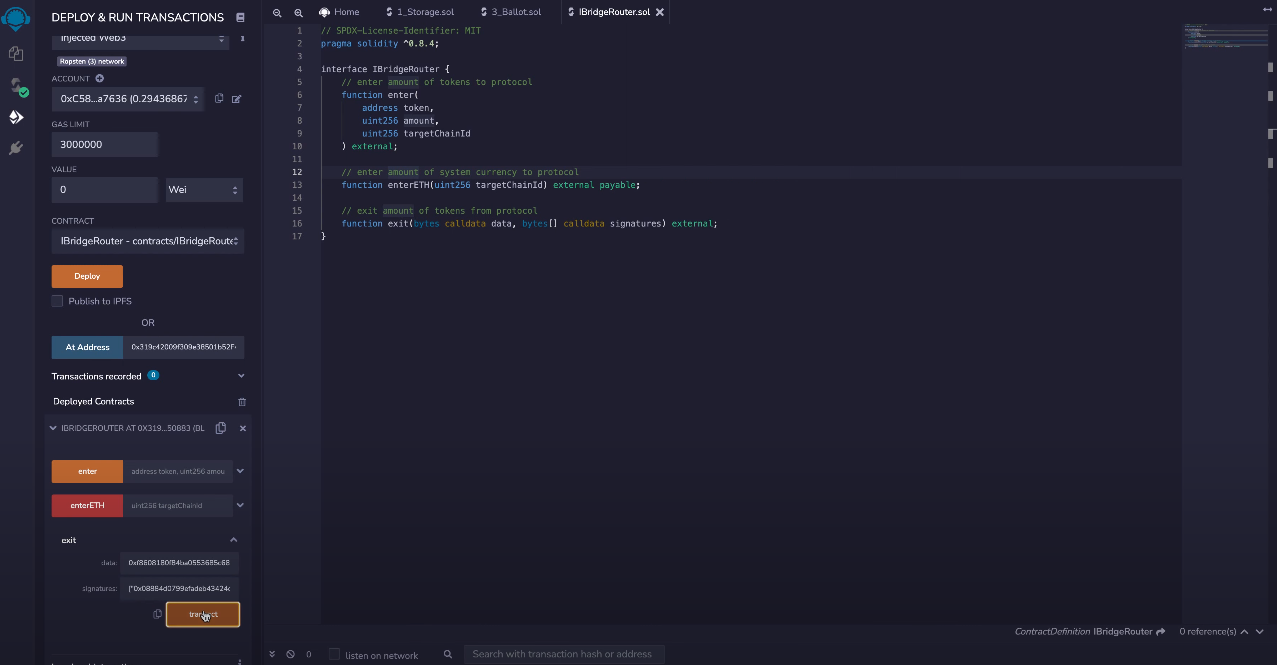Image resolution: width=1277 pixels, height=665 pixels.
Task: Click the sign message edit icon beside account
Action: coord(237,99)
